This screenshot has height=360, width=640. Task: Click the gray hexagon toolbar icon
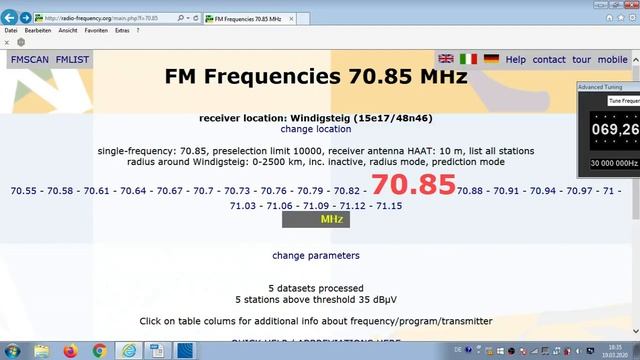click(21, 42)
